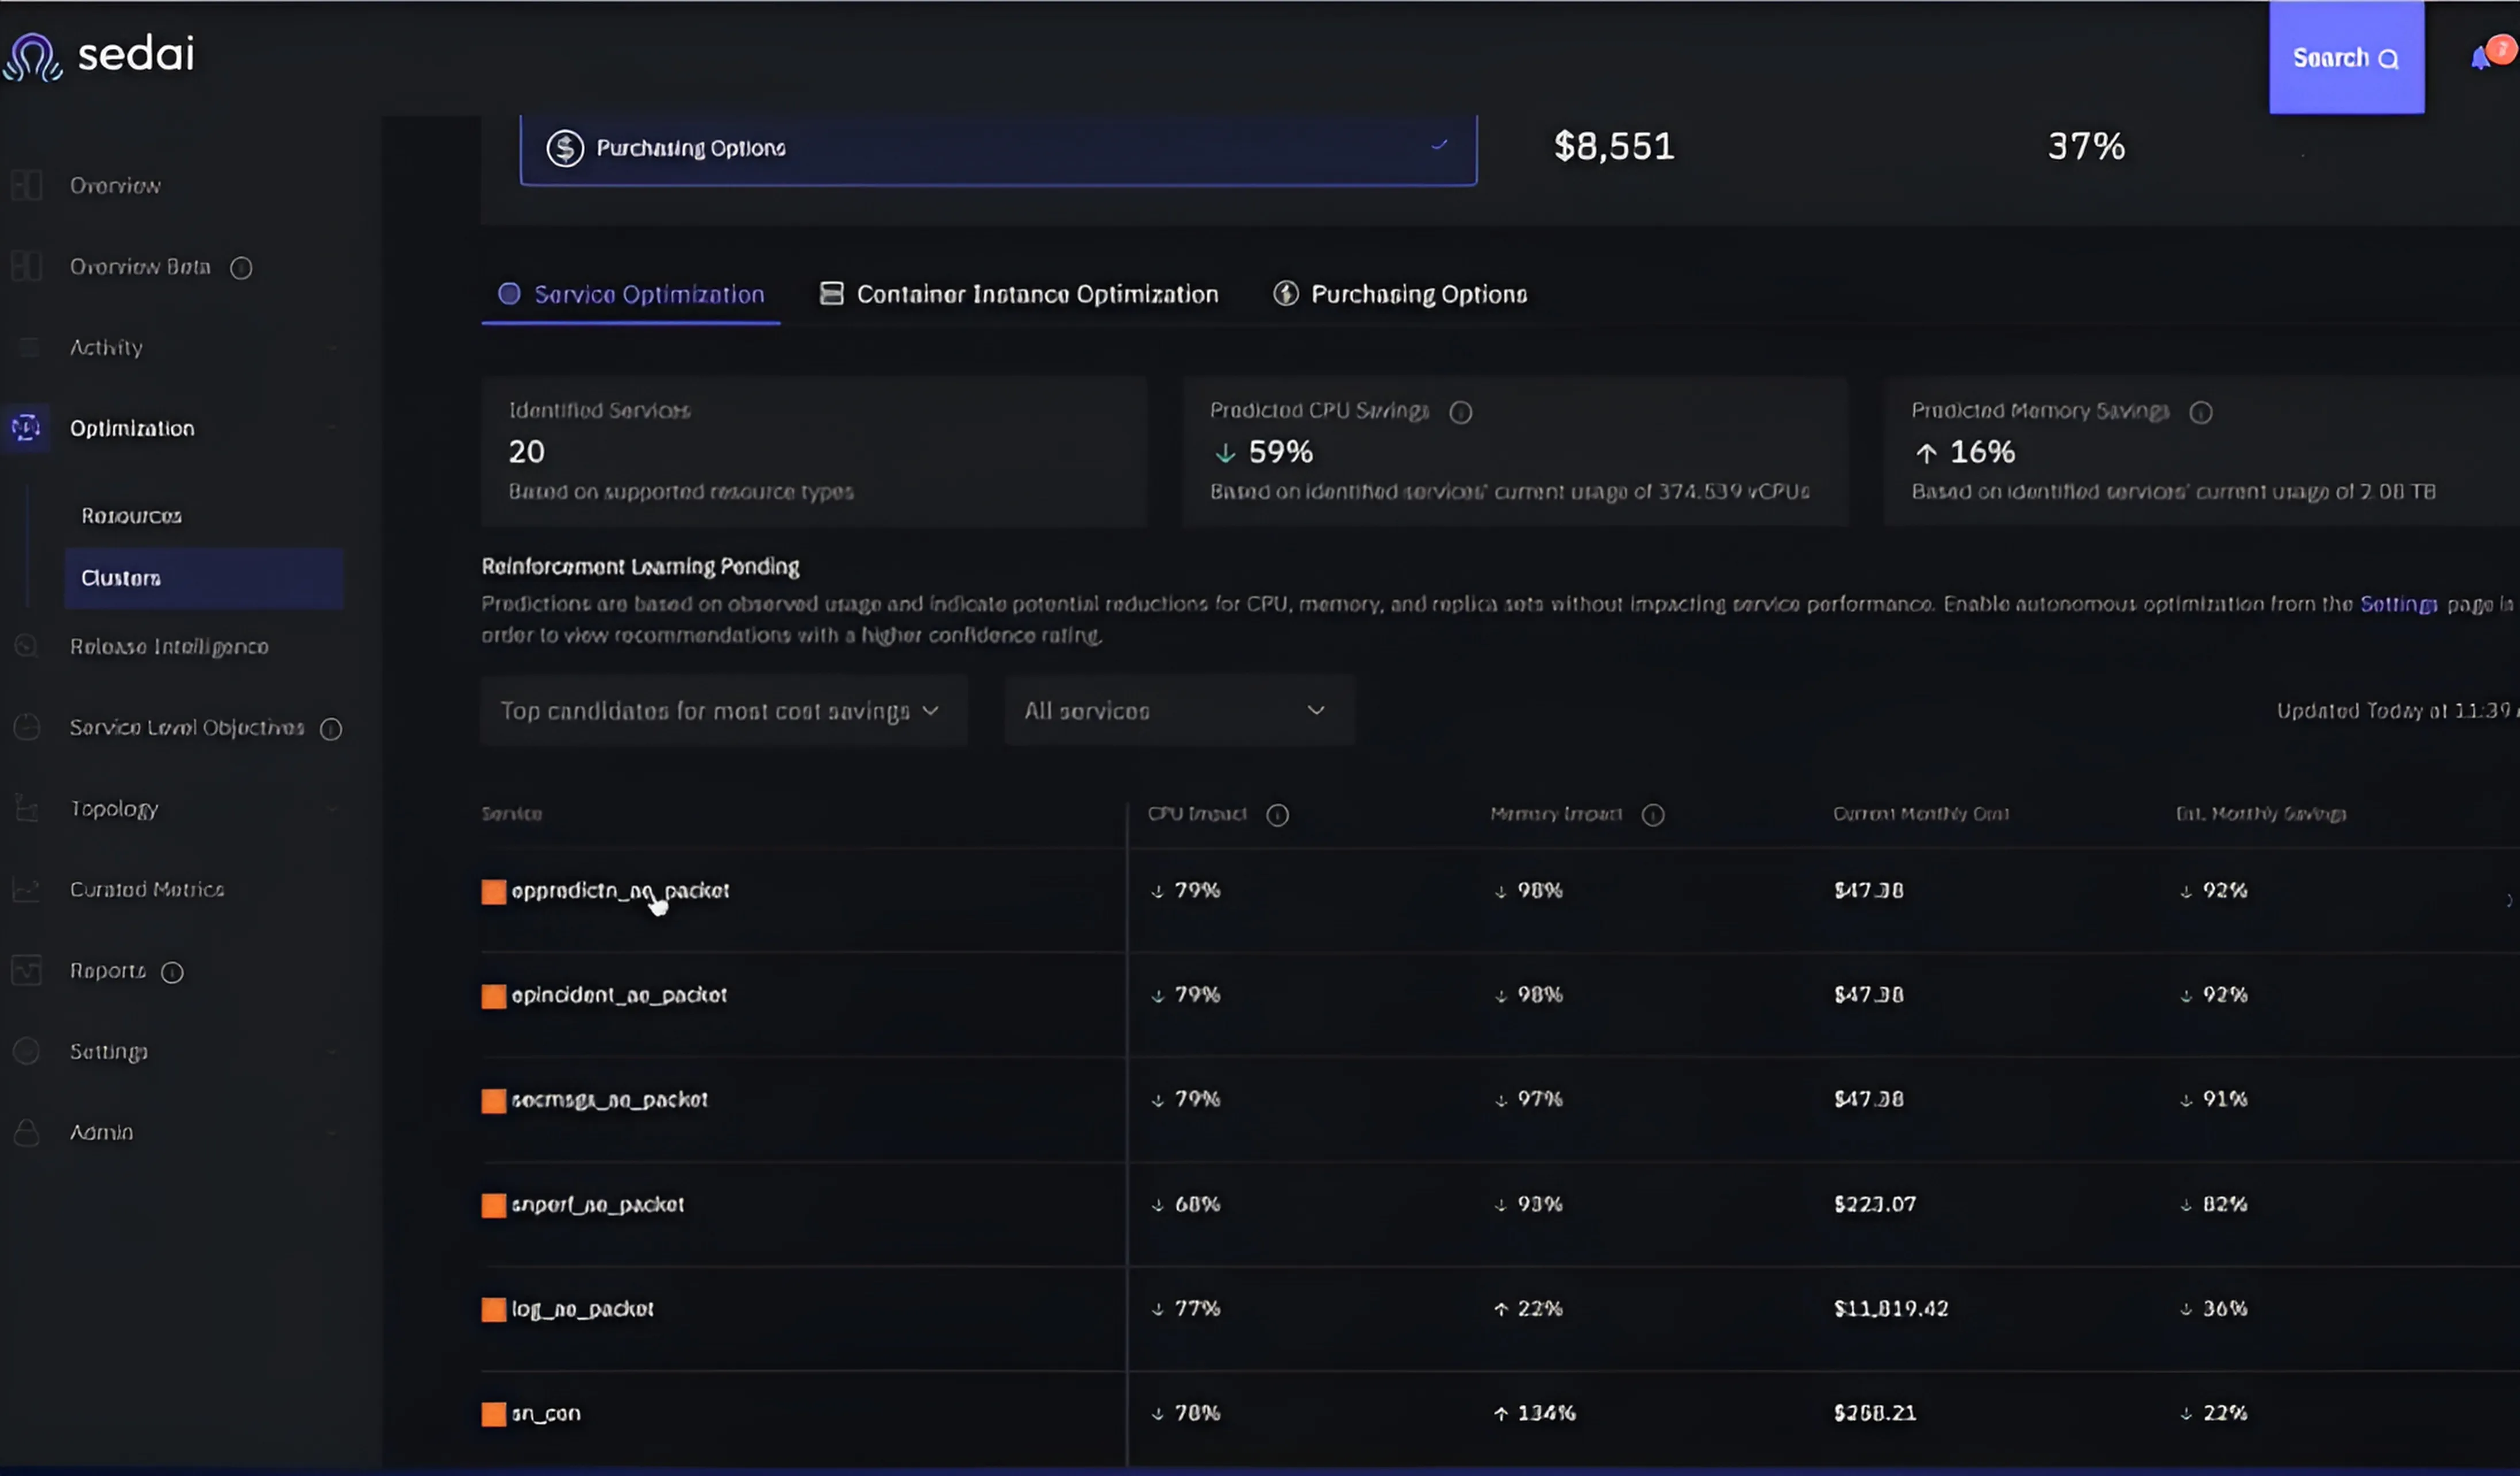Click the Optimization sidebar icon
Screen dimensions: 2520x1476
[26, 428]
